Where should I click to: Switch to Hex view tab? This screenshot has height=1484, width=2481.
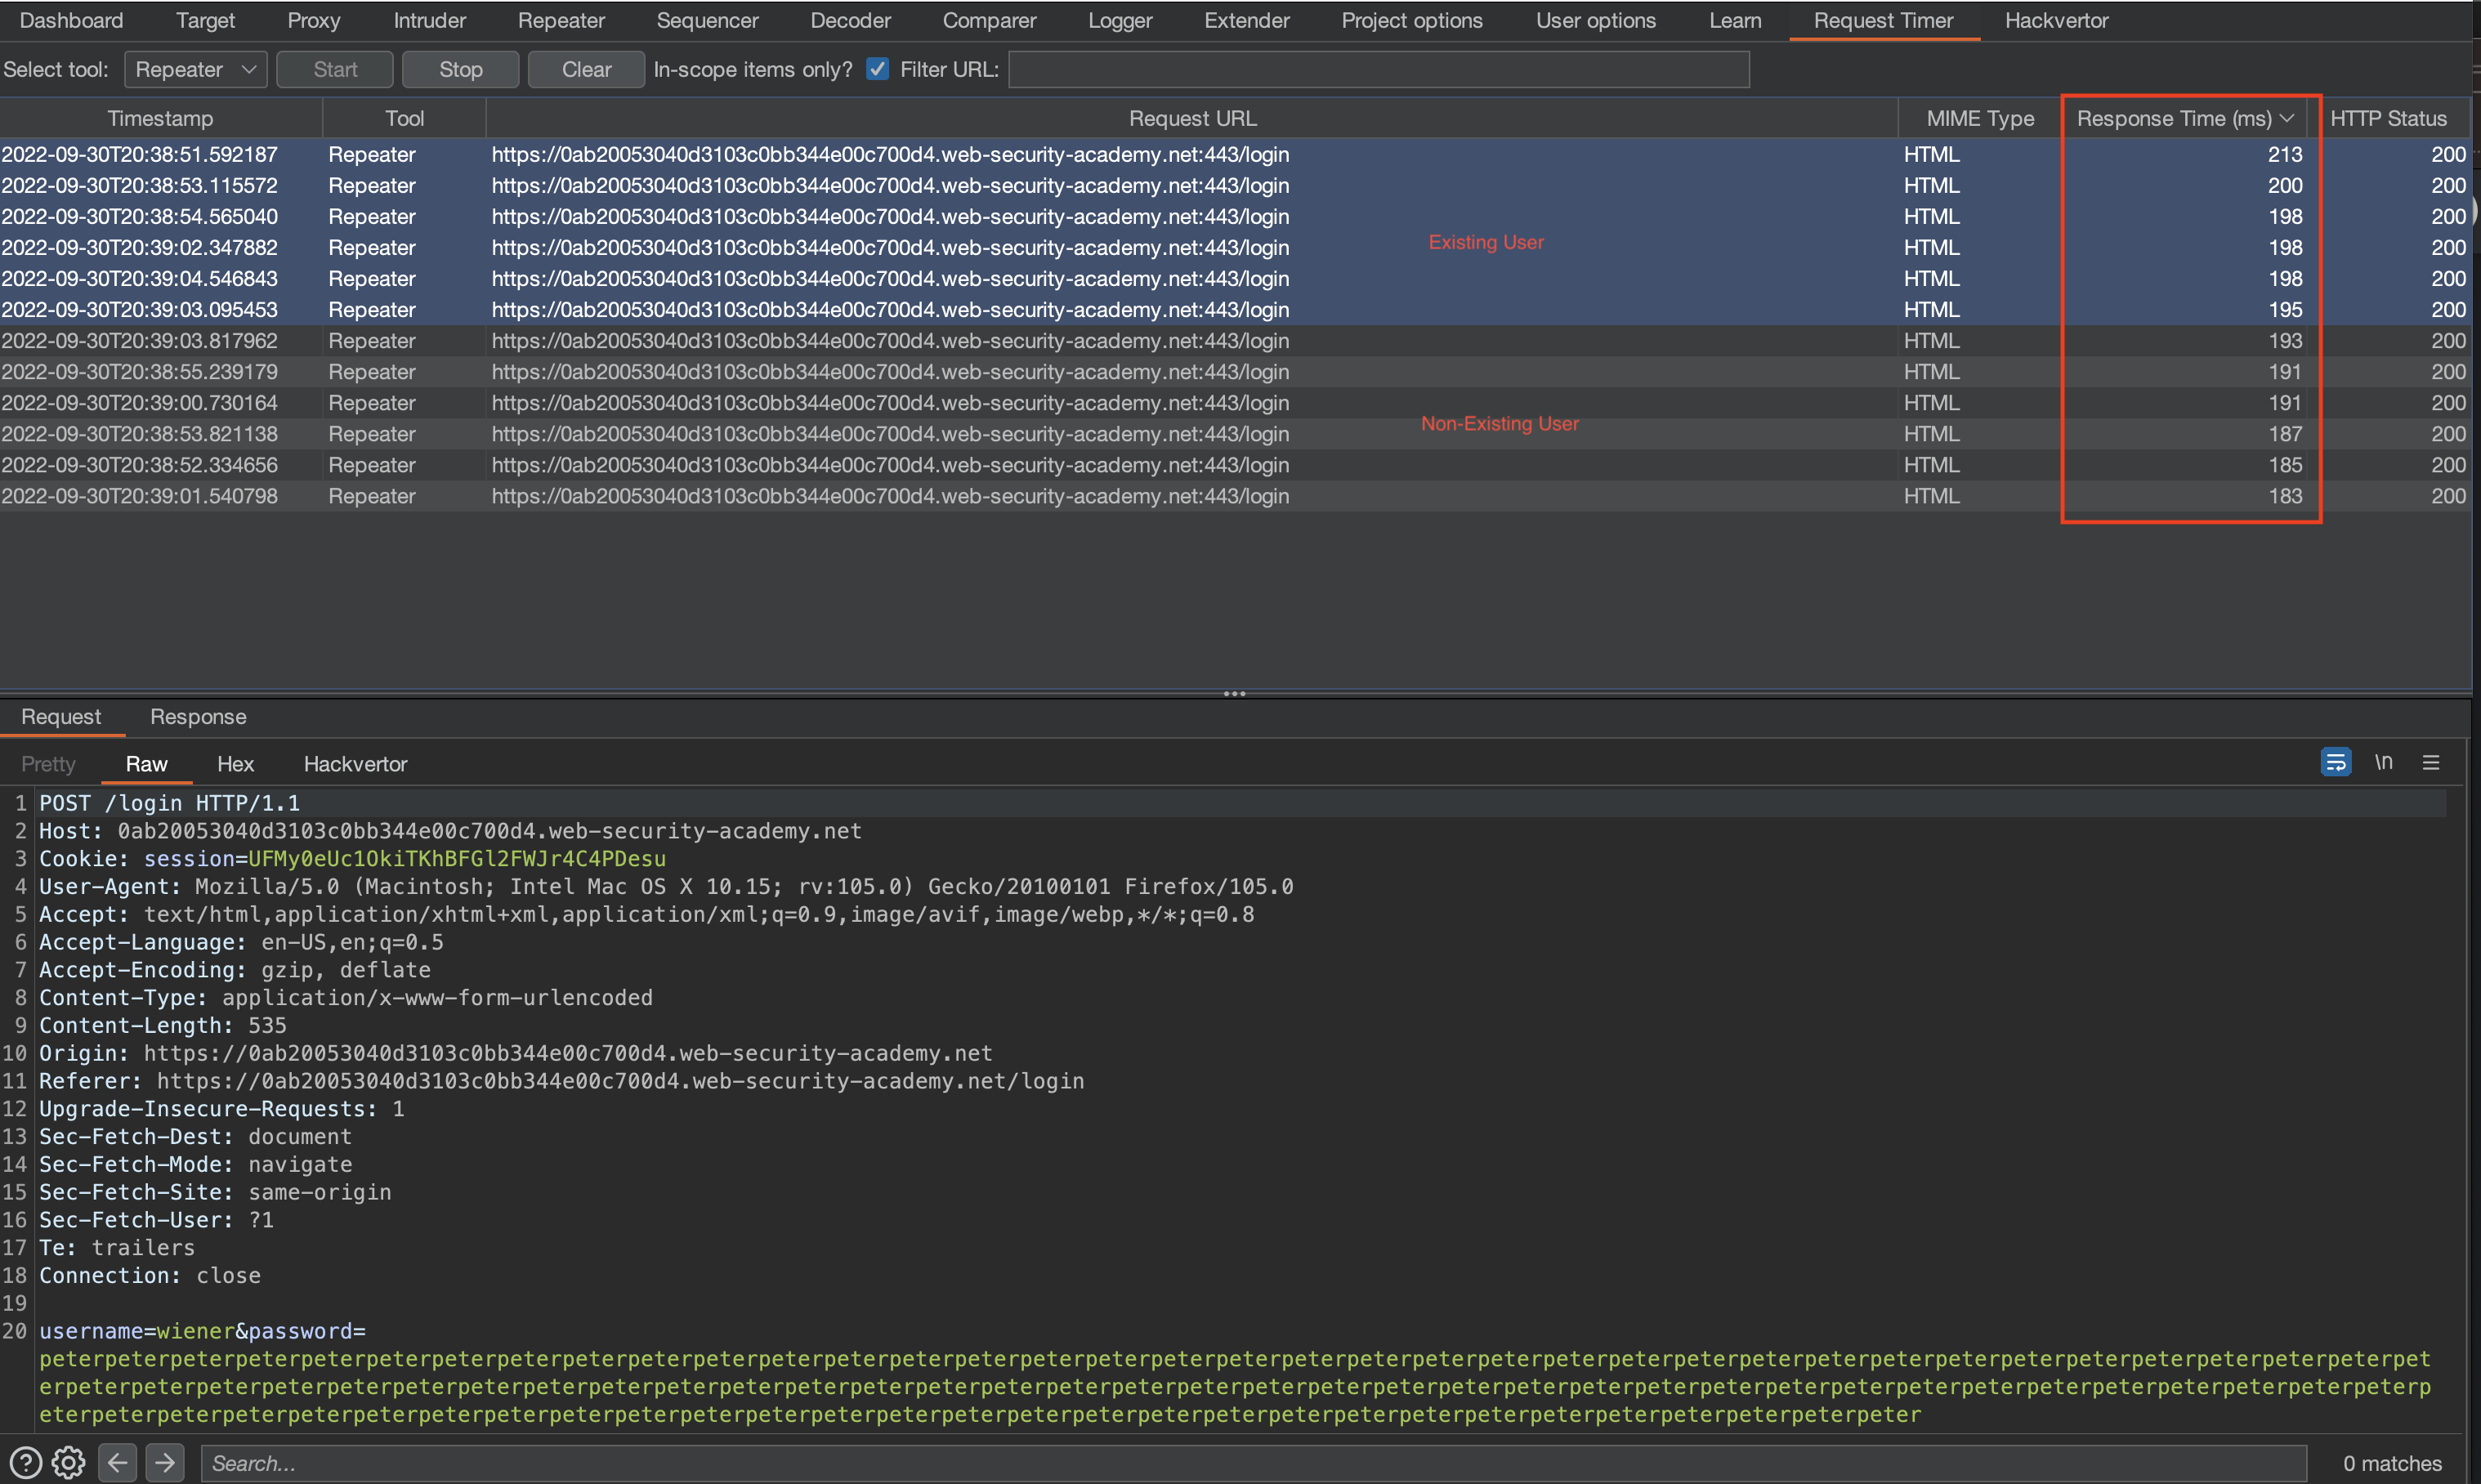[x=235, y=764]
